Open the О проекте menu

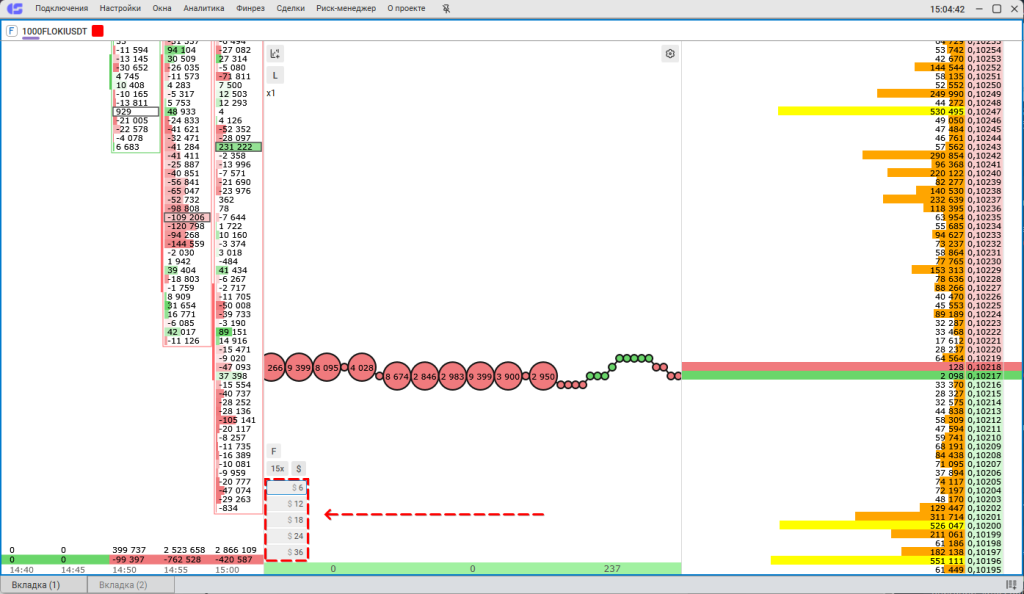pyautogui.click(x=406, y=8)
